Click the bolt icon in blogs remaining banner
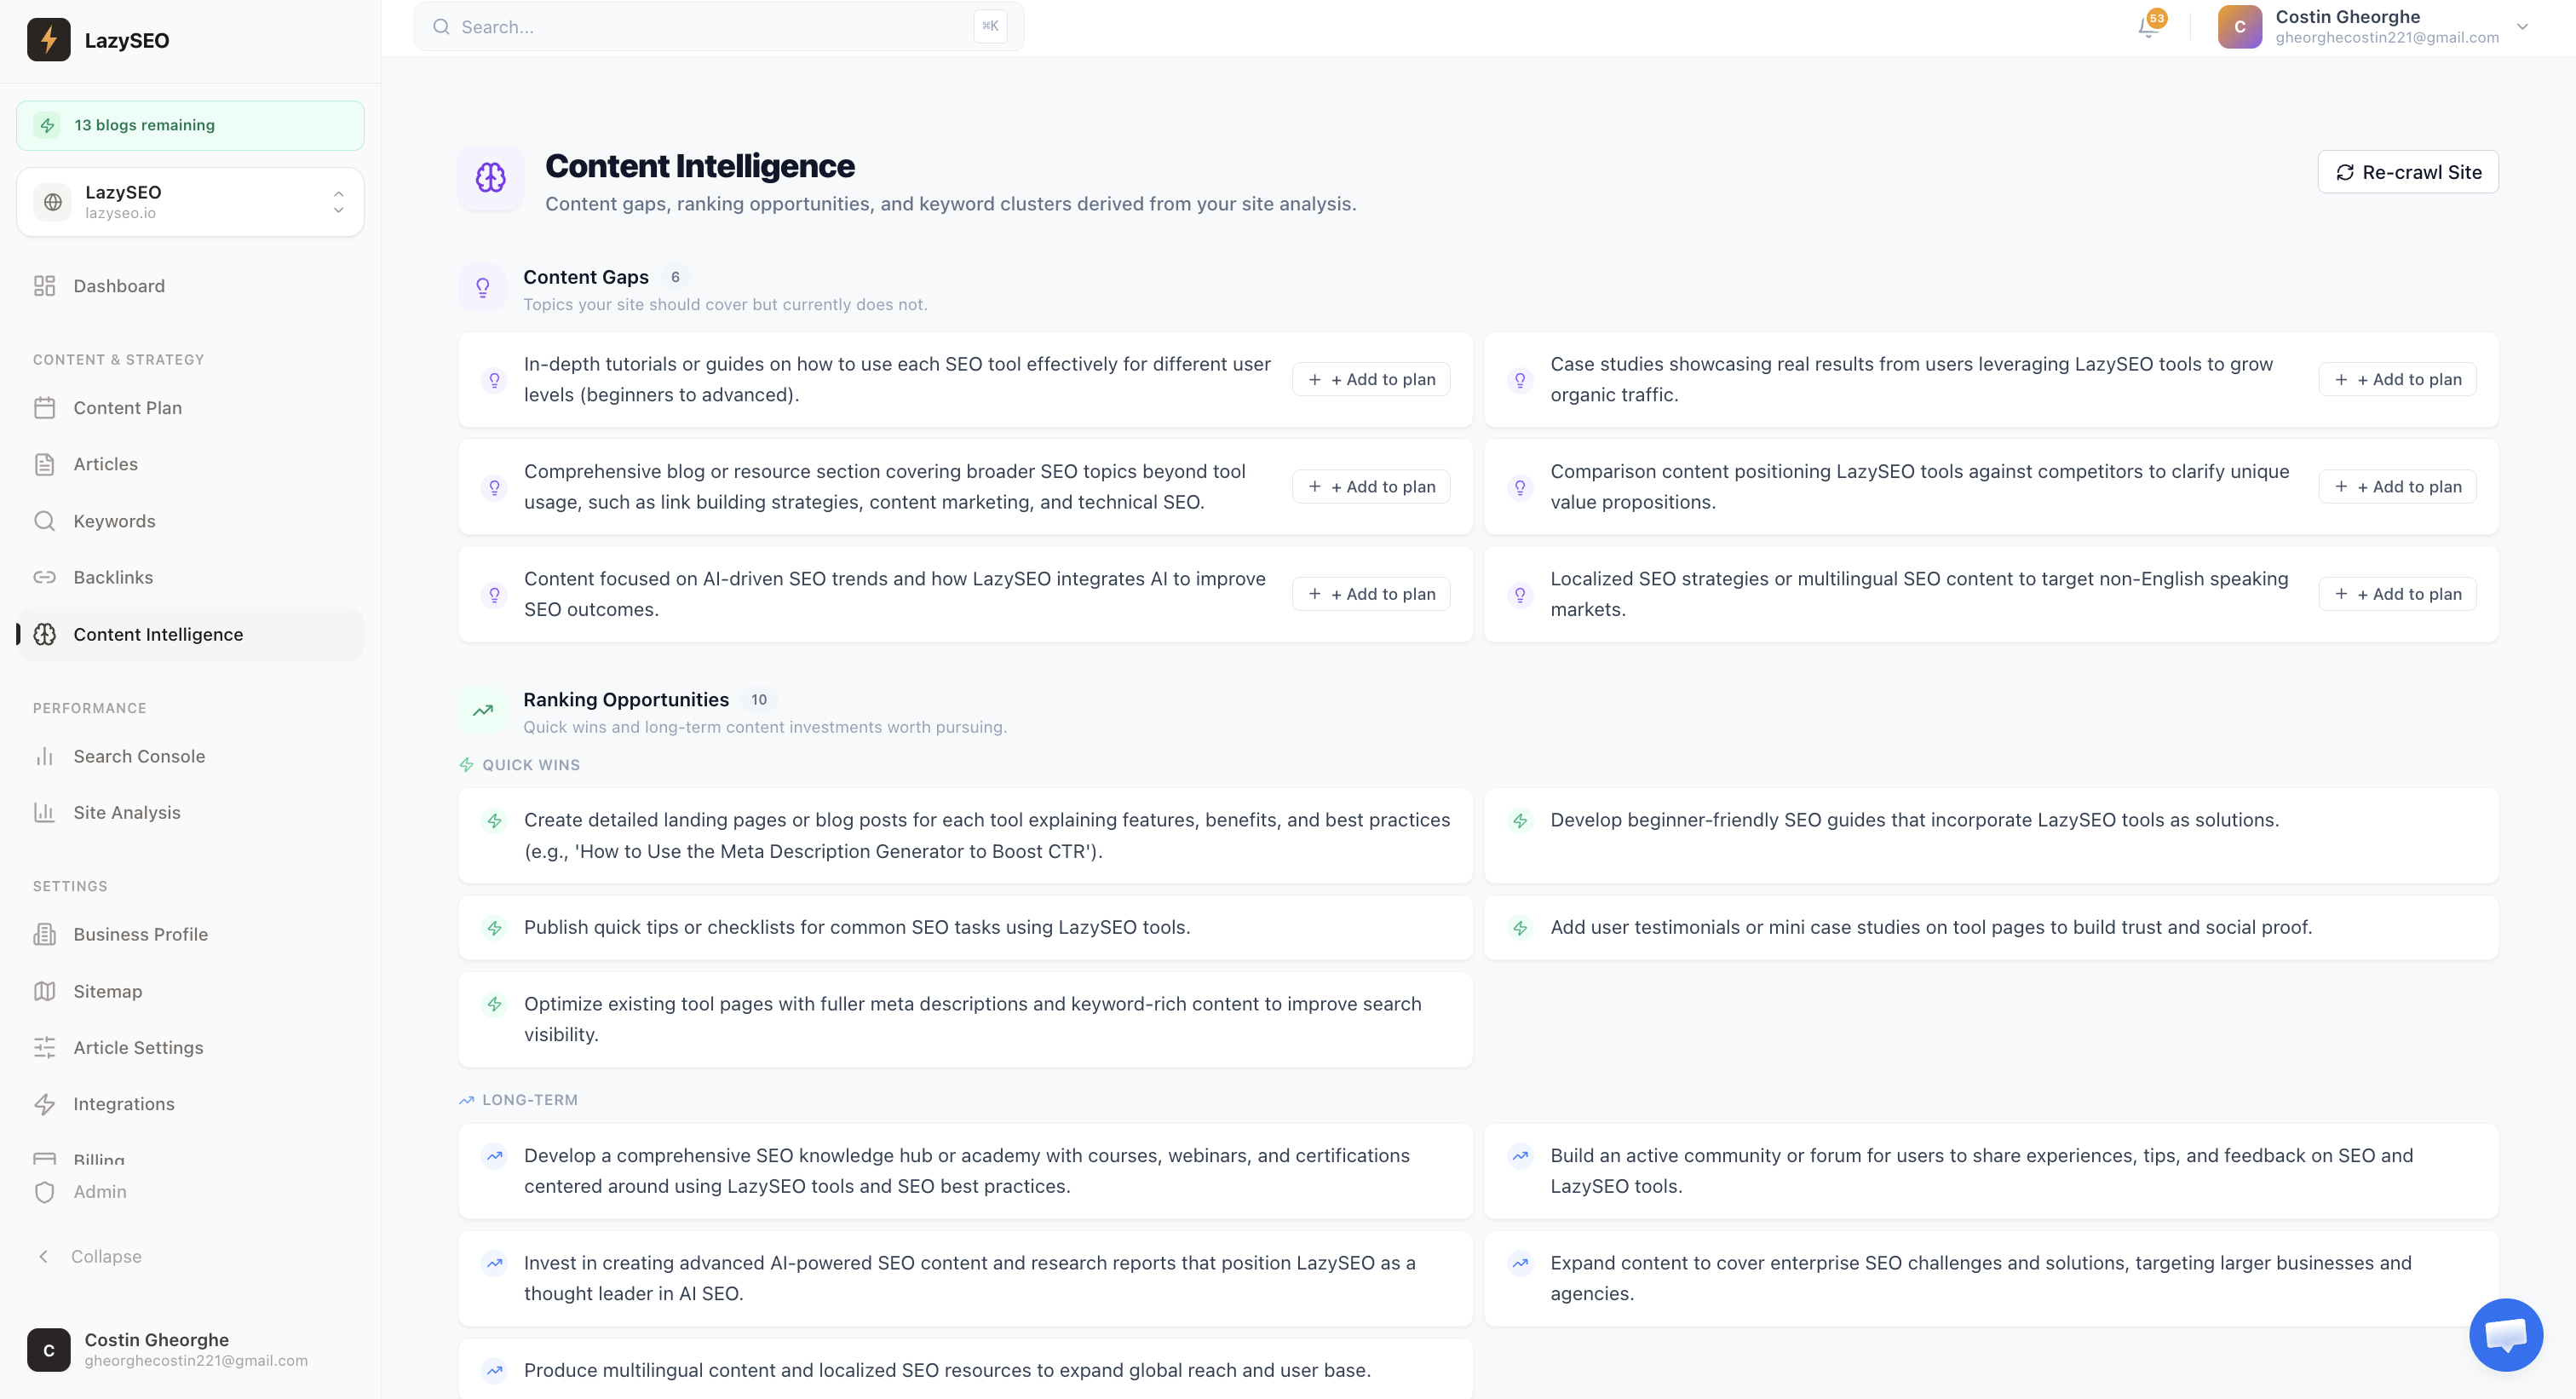This screenshot has width=2576, height=1399. click(47, 125)
